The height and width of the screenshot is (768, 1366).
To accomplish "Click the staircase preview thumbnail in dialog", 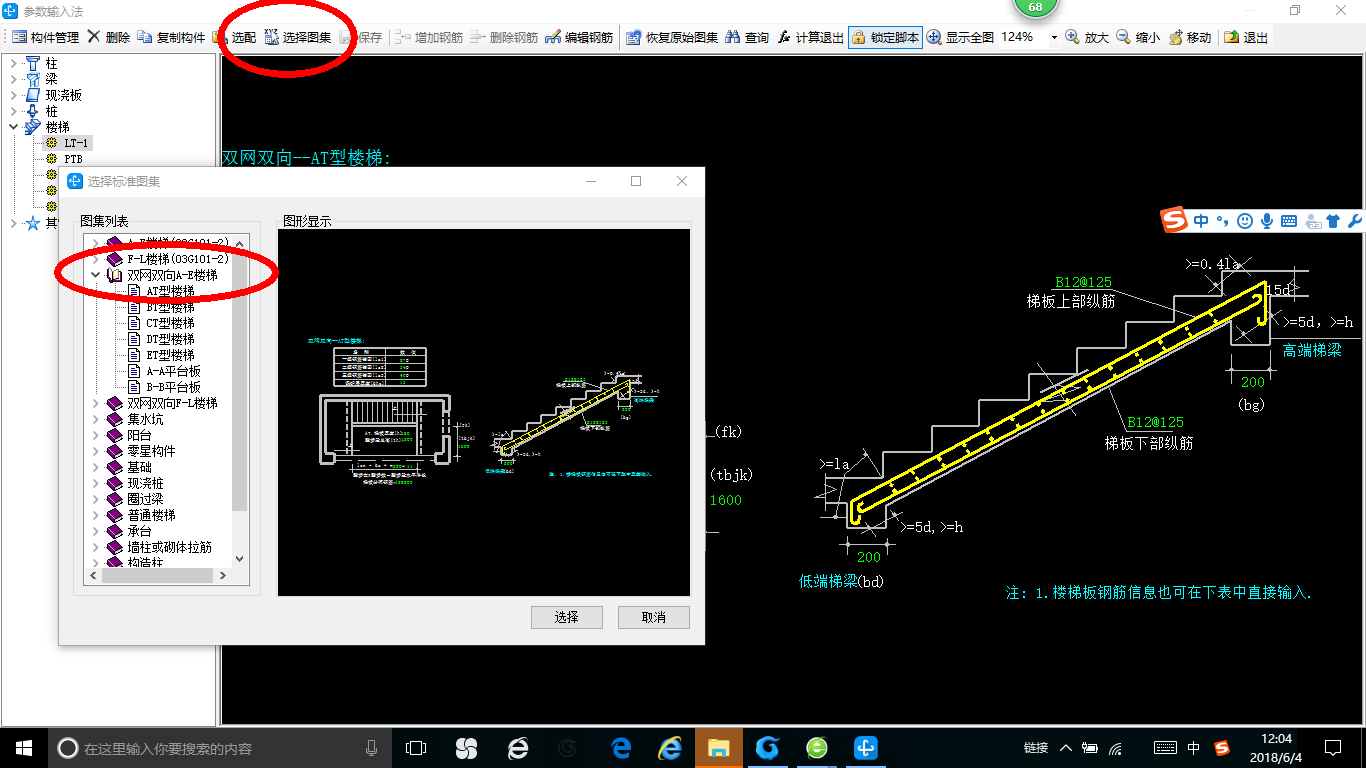I will point(484,413).
